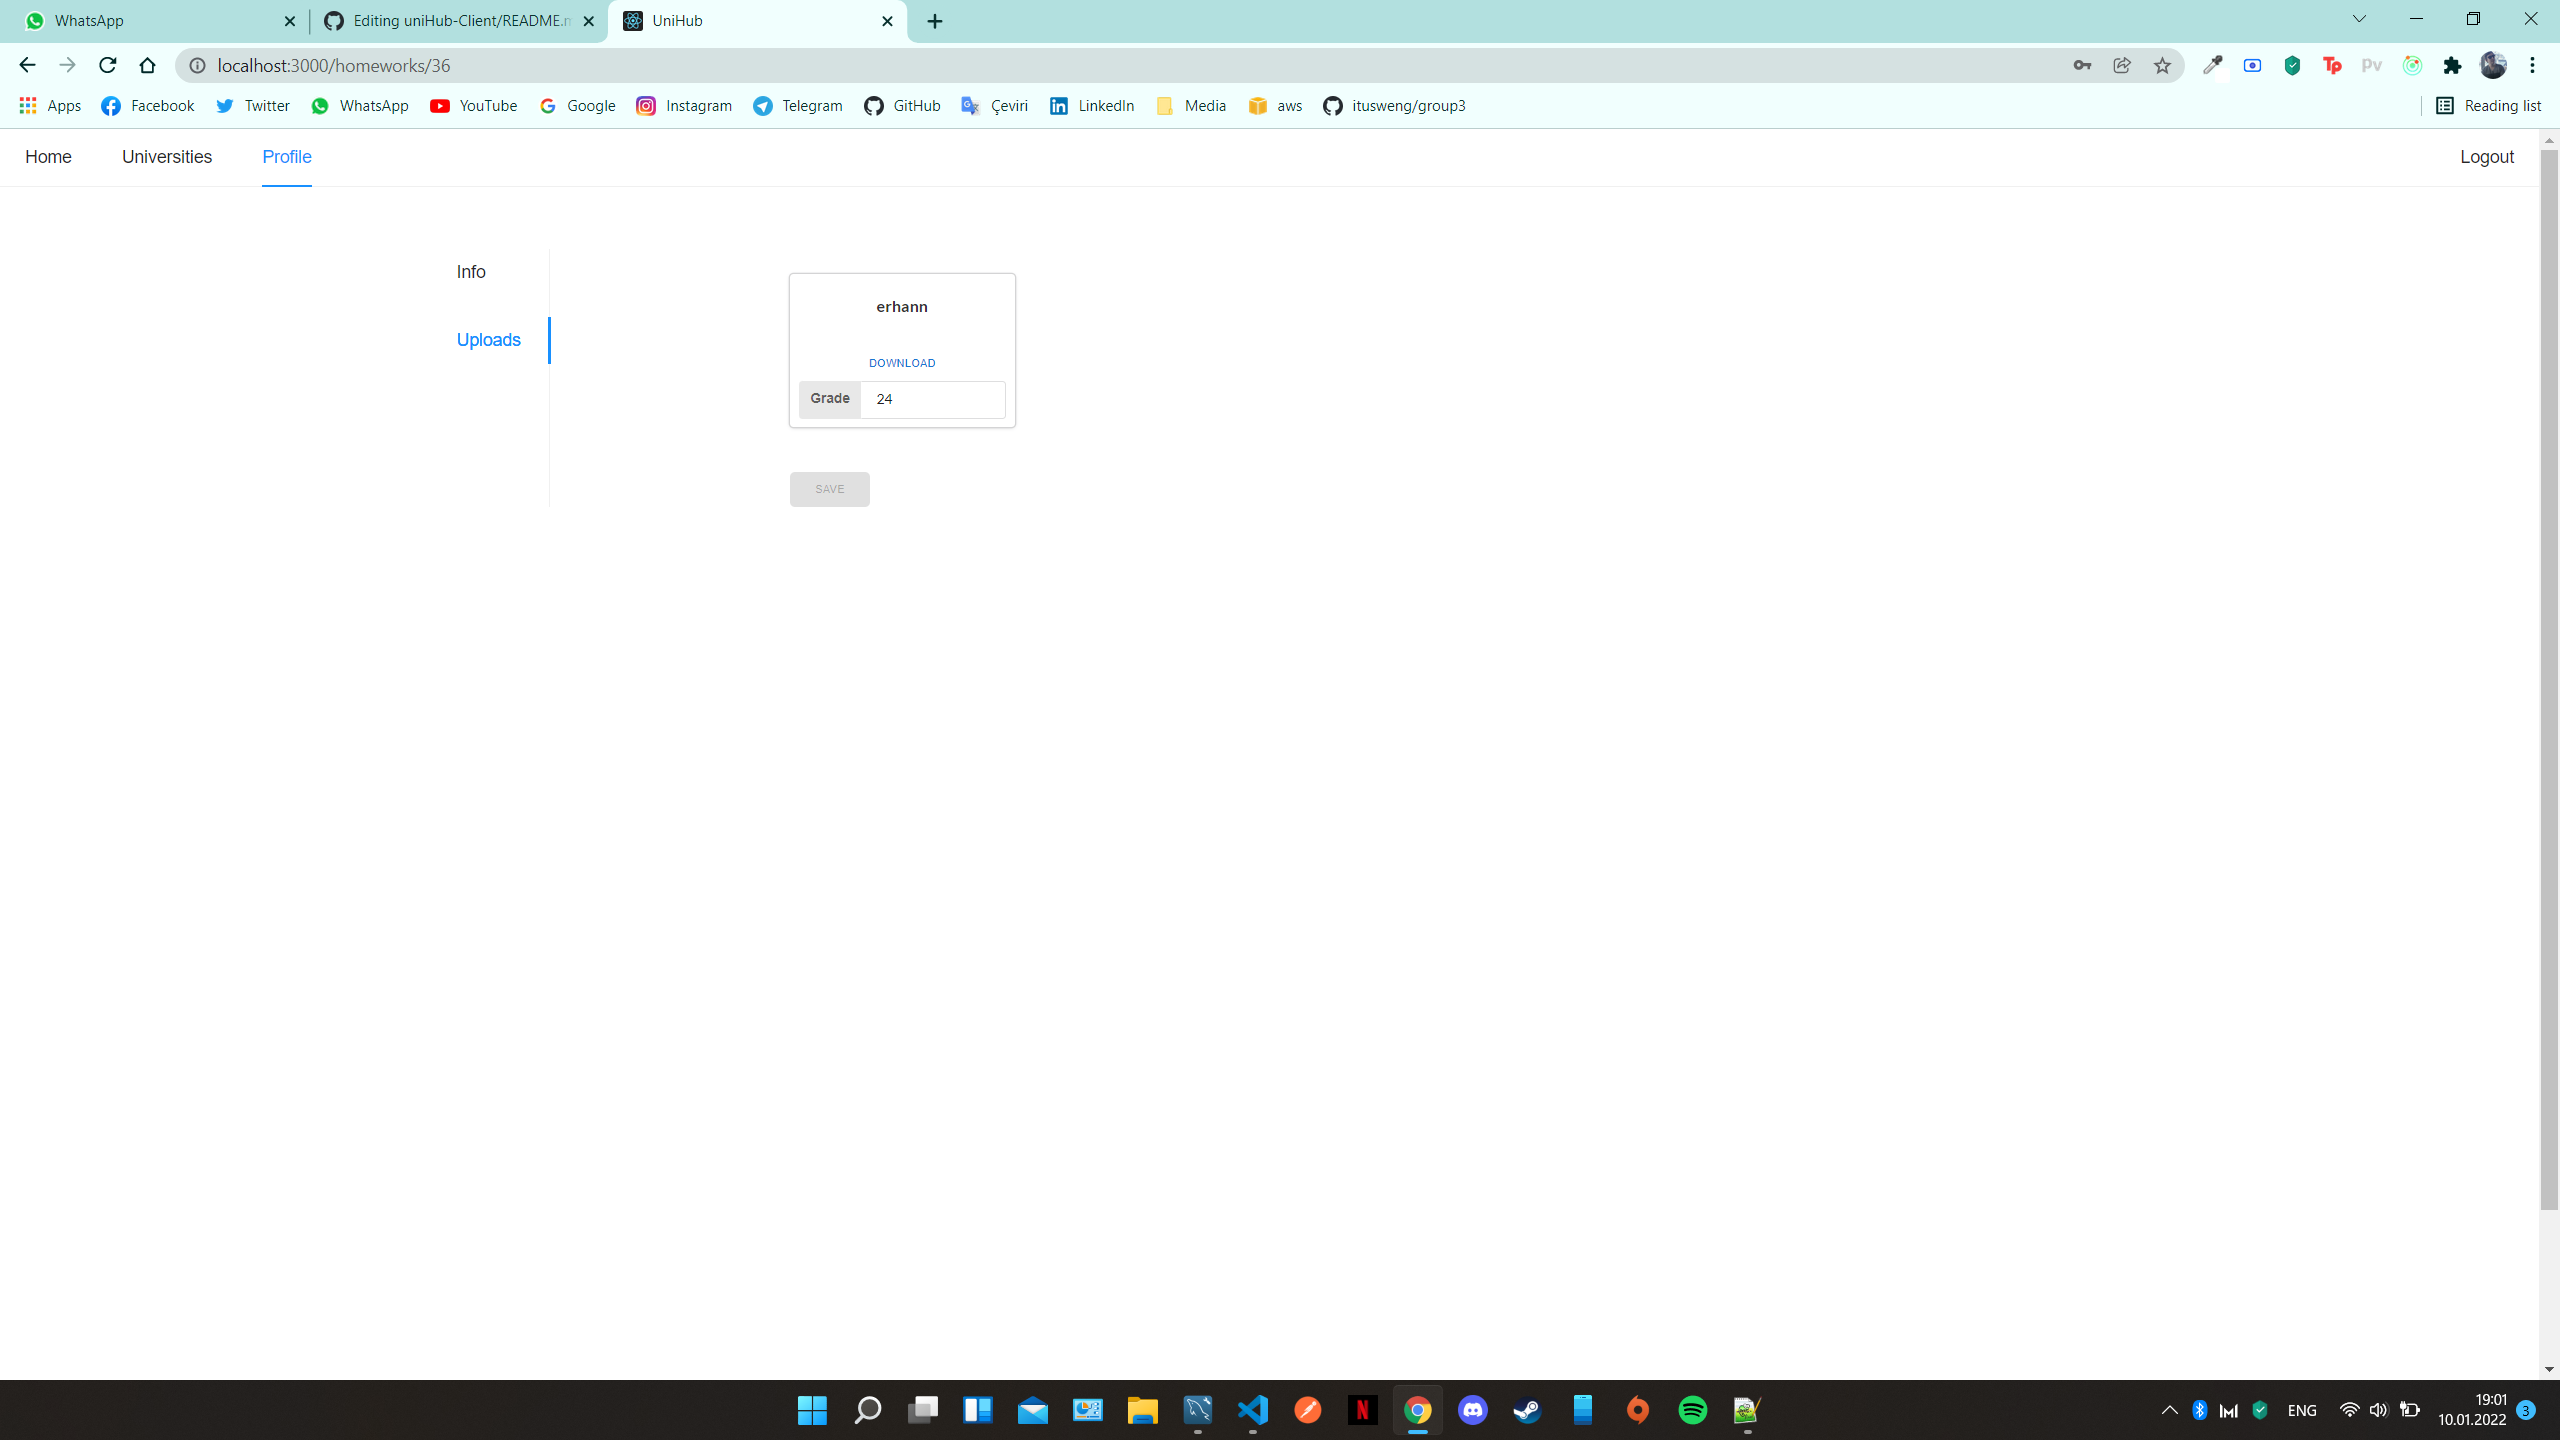The image size is (2560, 1440).
Task: Open the Reading list panel
Action: (2488, 105)
